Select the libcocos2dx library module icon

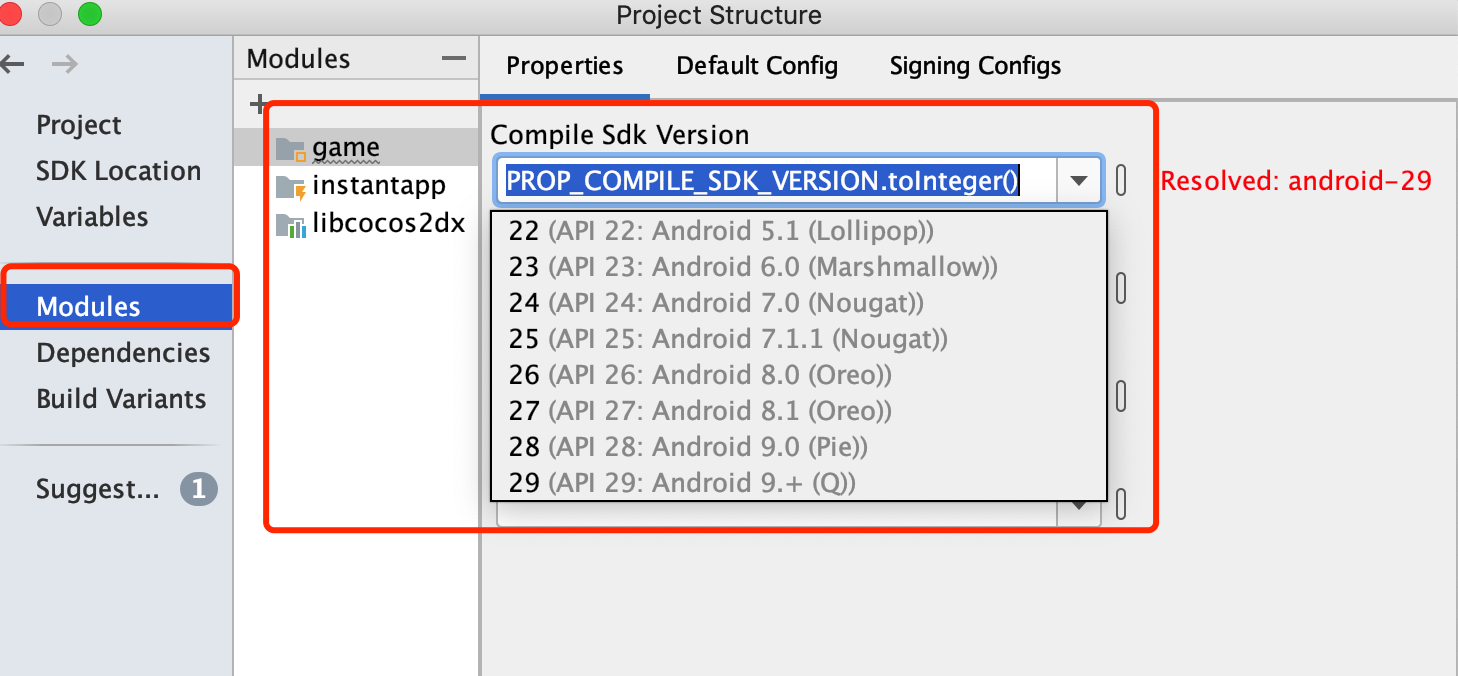(x=290, y=225)
